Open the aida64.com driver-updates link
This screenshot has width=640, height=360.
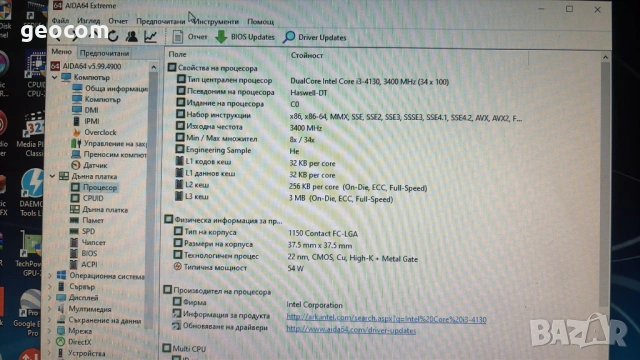pyautogui.click(x=351, y=330)
